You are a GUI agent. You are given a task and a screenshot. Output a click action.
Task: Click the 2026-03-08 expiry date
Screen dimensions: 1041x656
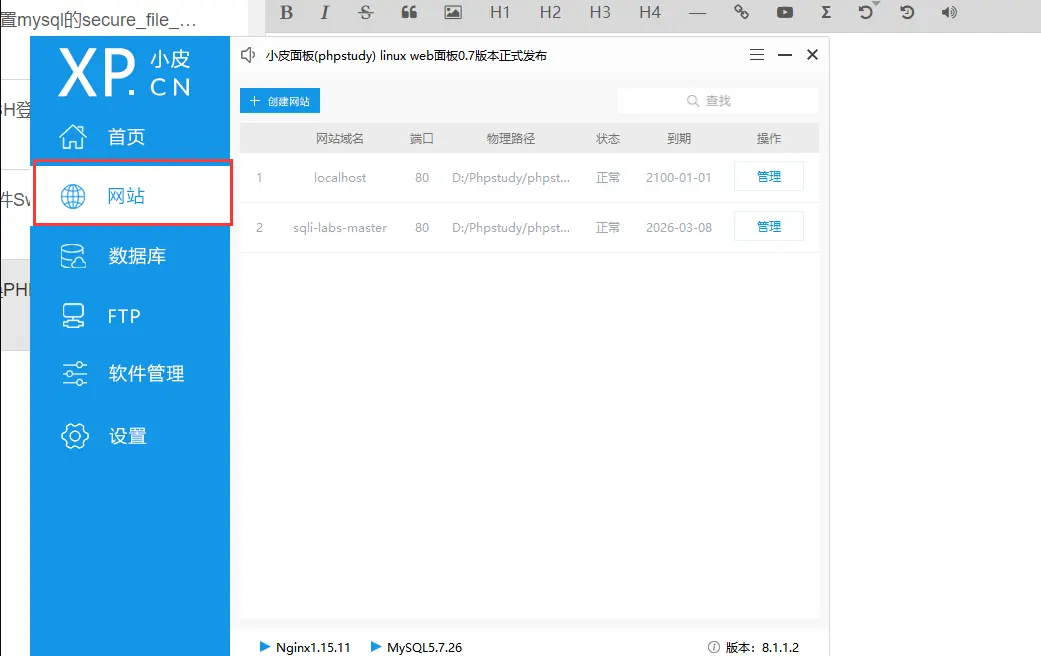(x=679, y=228)
